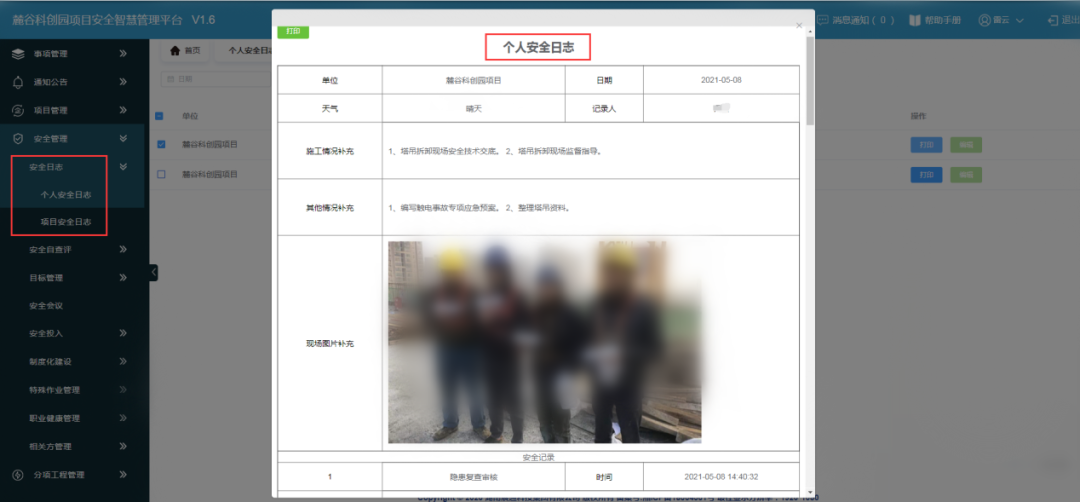Click green edit button in first row
Image resolution: width=1080 pixels, height=502 pixels.
966,145
